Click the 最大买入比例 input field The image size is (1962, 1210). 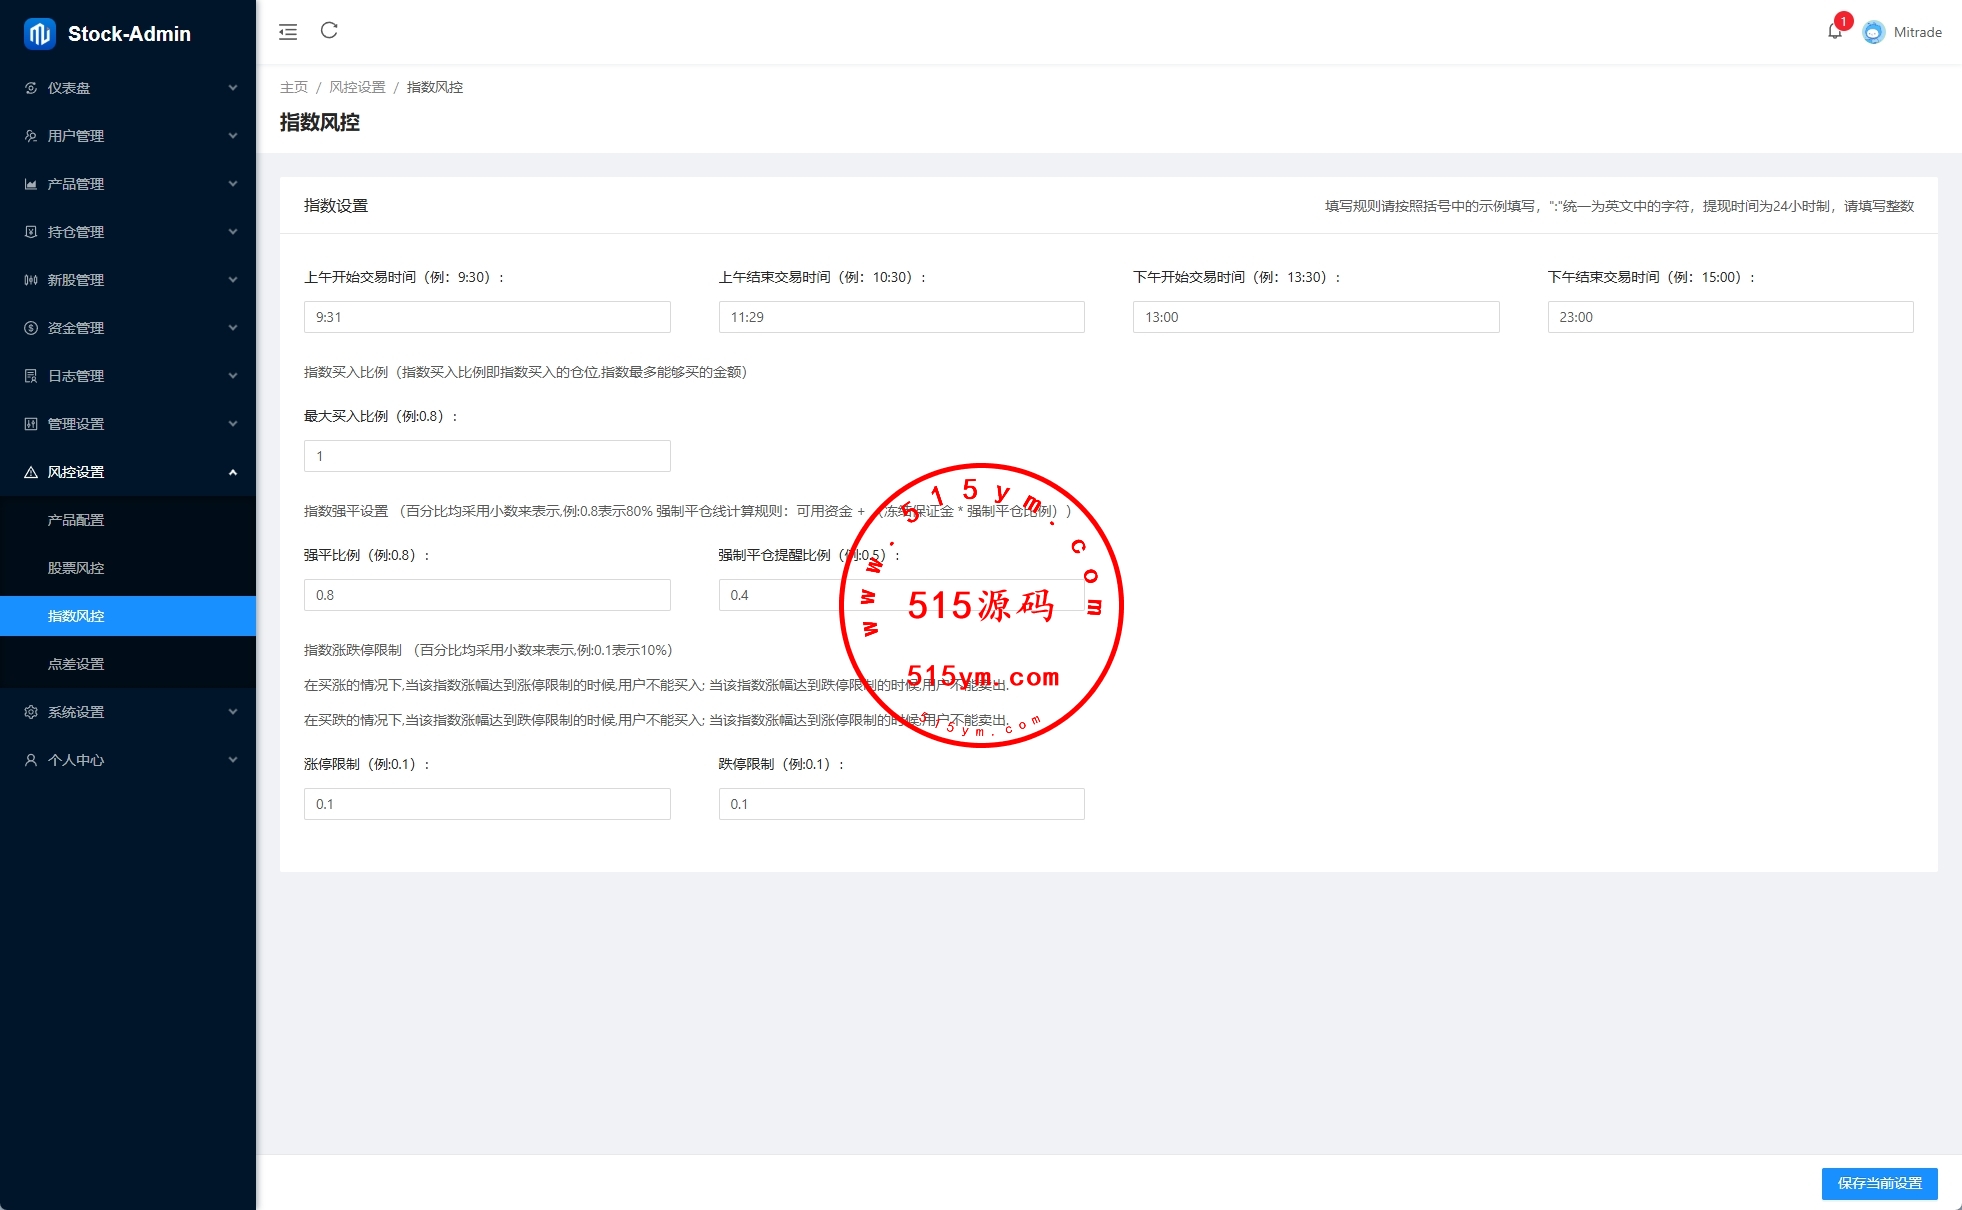(x=487, y=456)
